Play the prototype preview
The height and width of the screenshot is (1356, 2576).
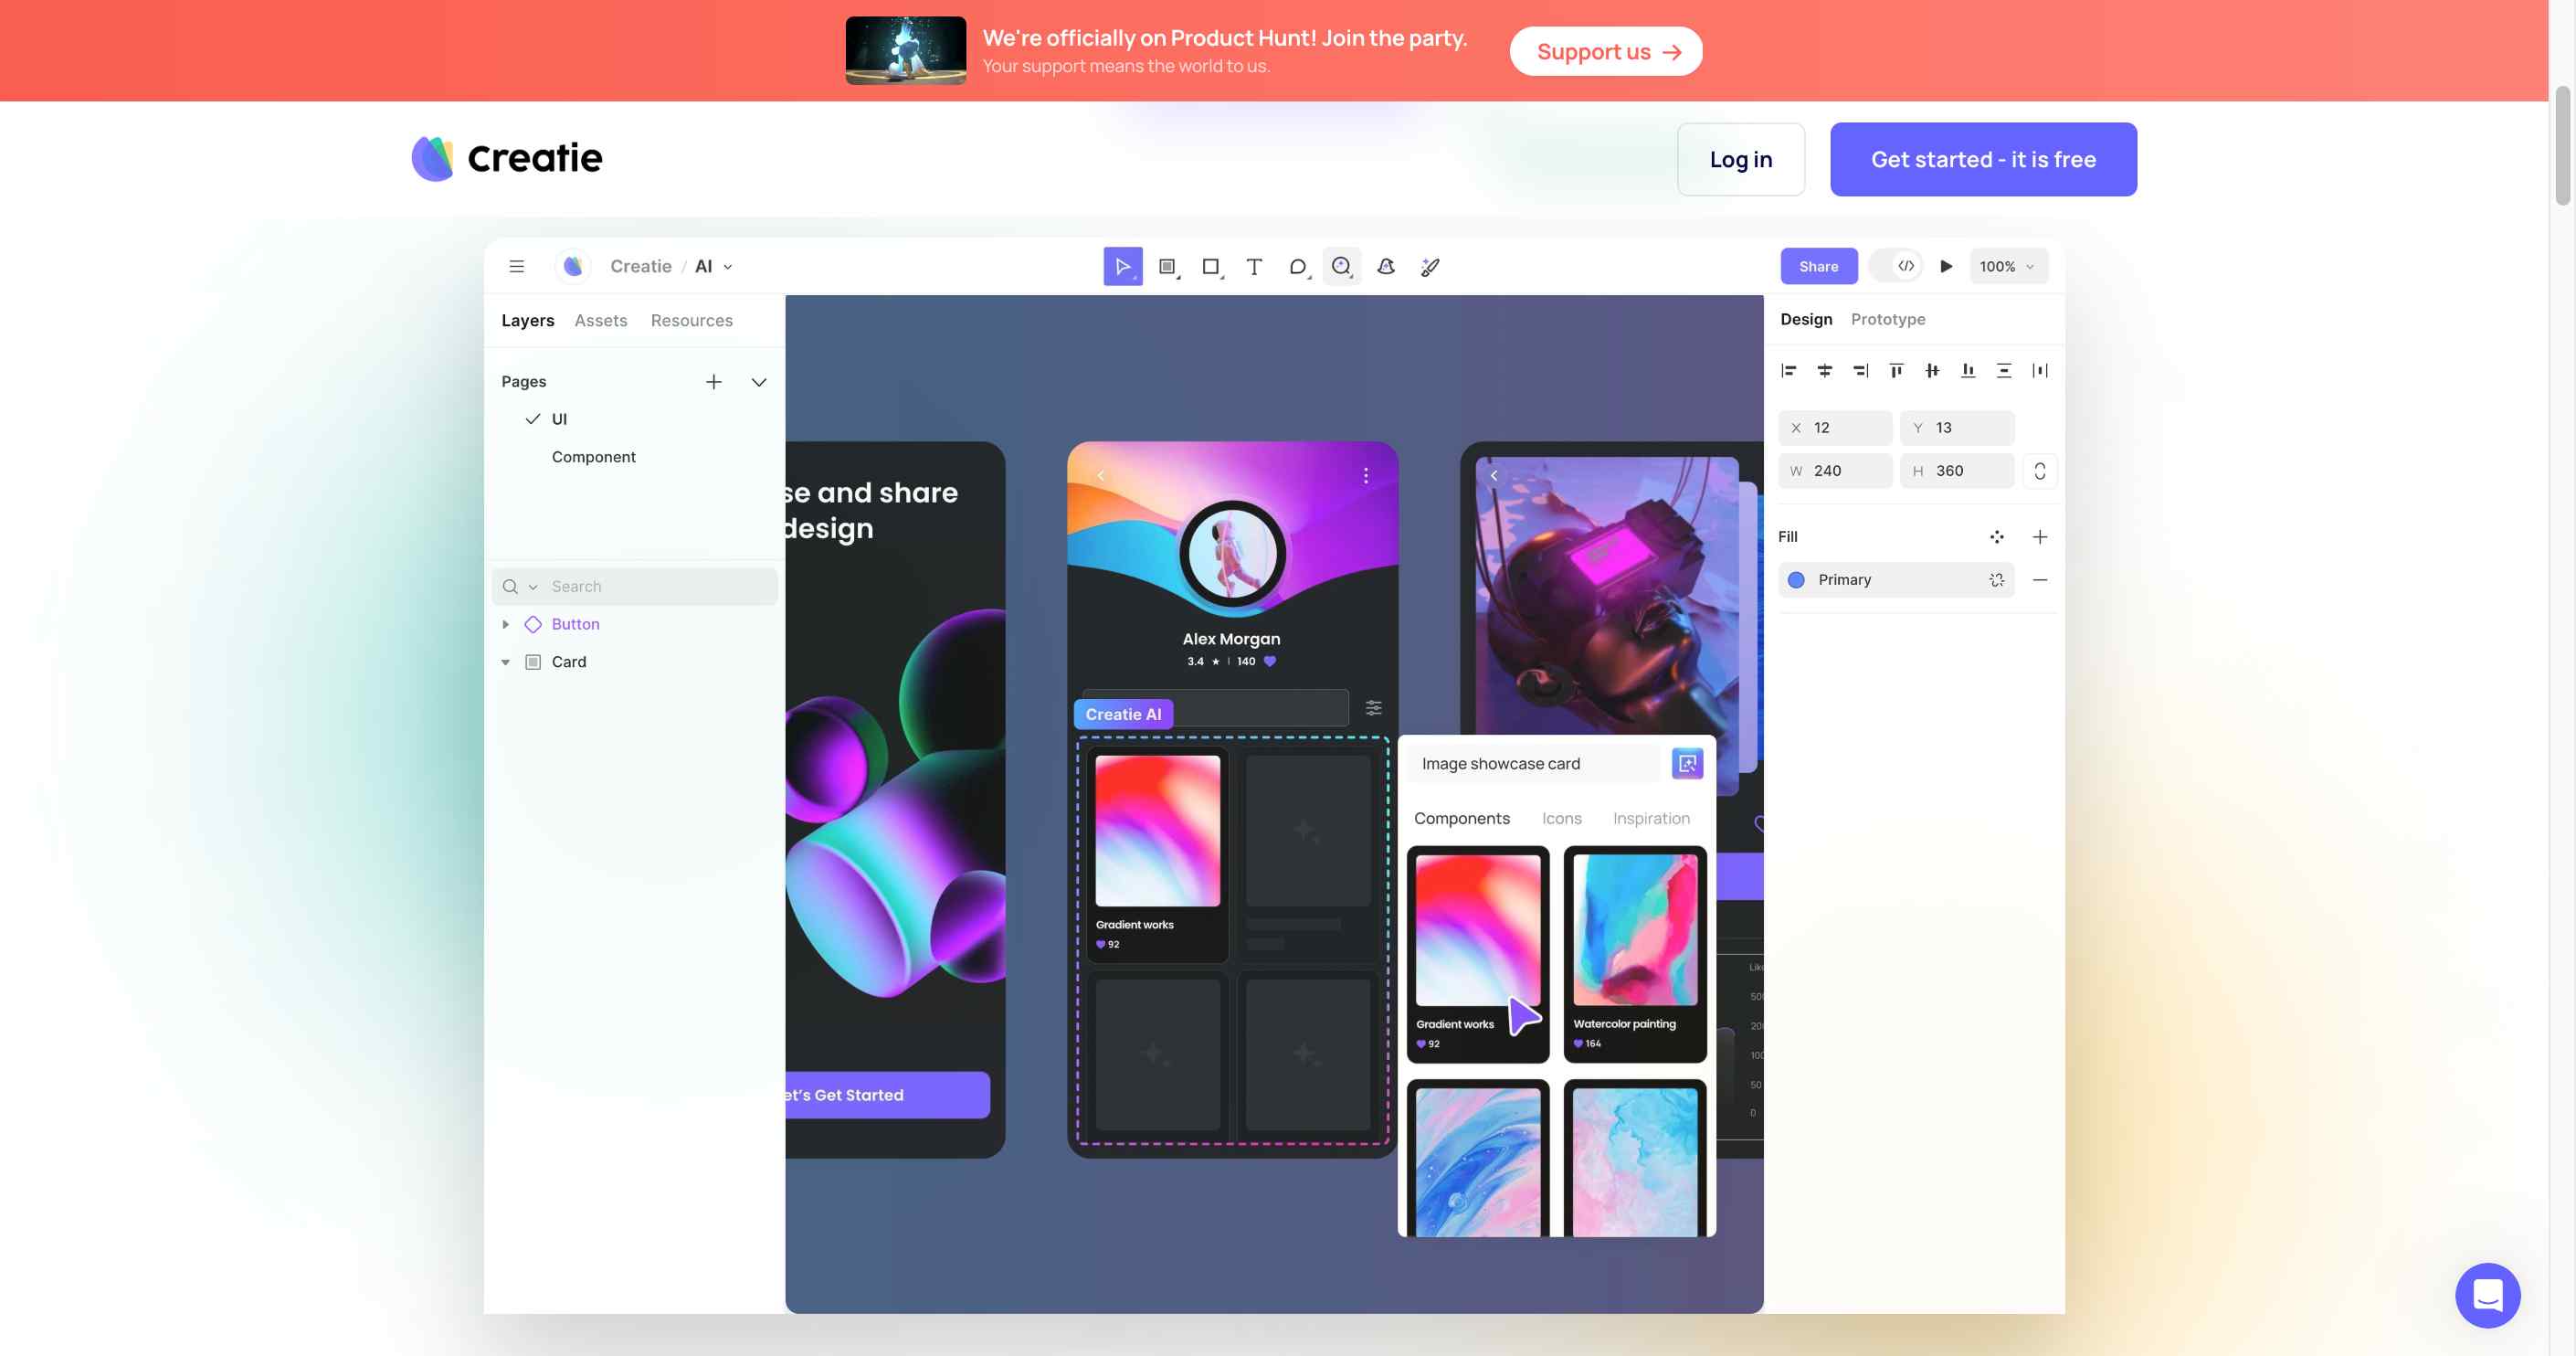click(1946, 266)
